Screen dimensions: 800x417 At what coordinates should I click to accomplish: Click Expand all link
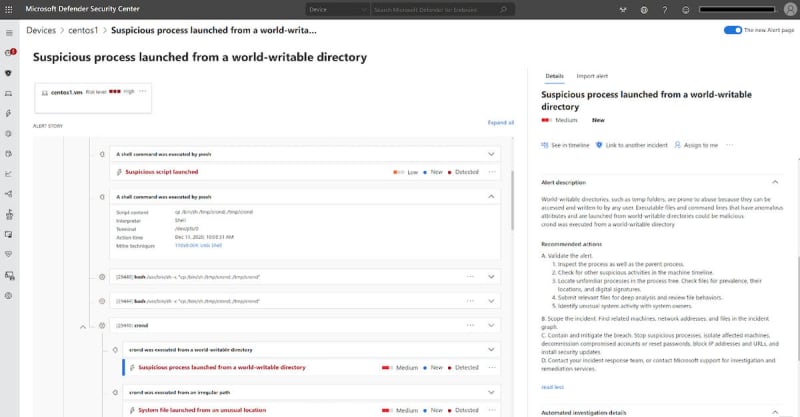(x=501, y=122)
